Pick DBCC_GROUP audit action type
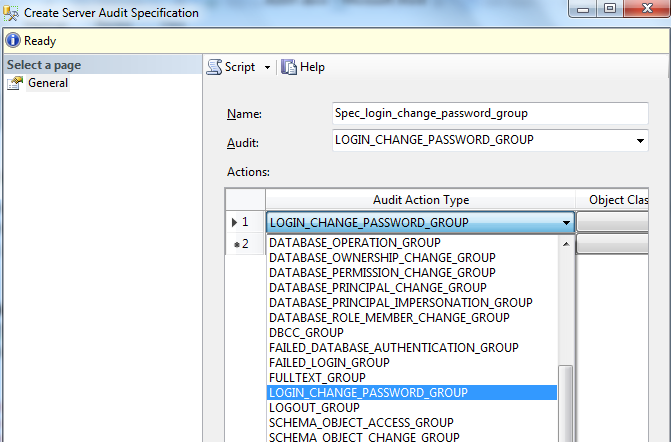671x442 pixels. click(x=306, y=332)
